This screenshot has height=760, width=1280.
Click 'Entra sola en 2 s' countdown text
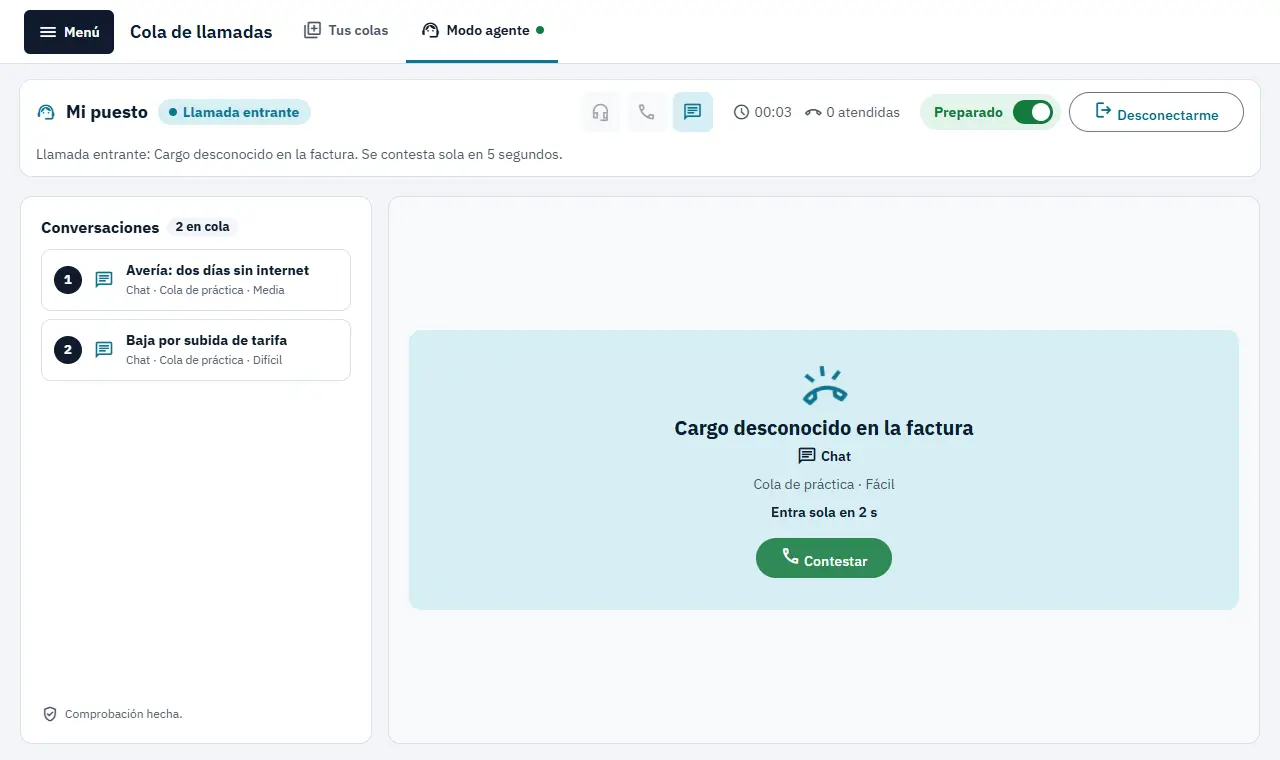[x=824, y=512]
